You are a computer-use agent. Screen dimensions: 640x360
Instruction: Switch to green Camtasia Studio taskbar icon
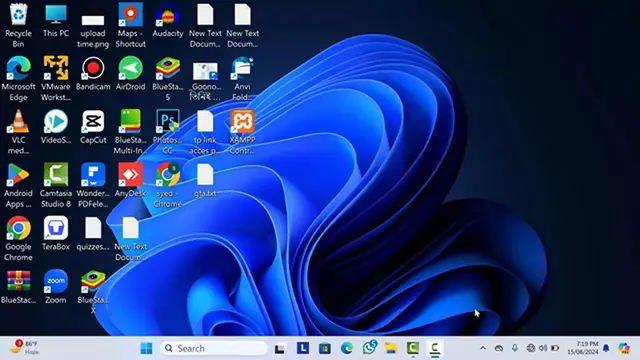pyautogui.click(x=413, y=348)
